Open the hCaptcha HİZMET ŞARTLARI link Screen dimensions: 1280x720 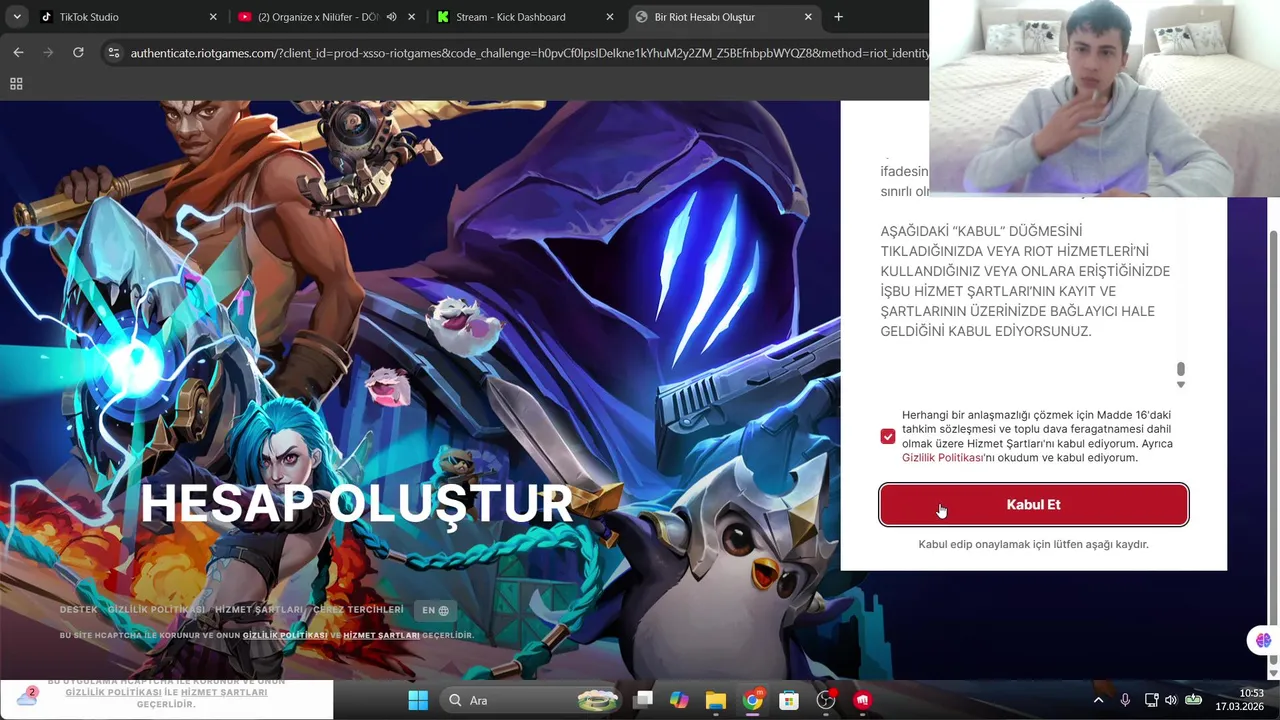[381, 635]
